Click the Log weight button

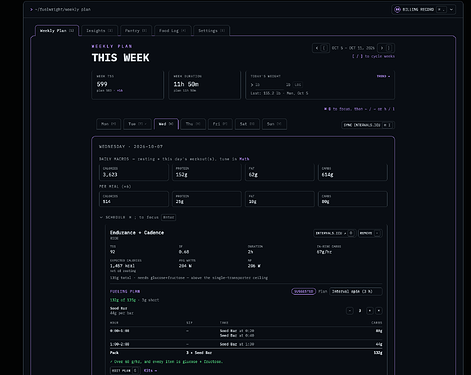pos(298,85)
